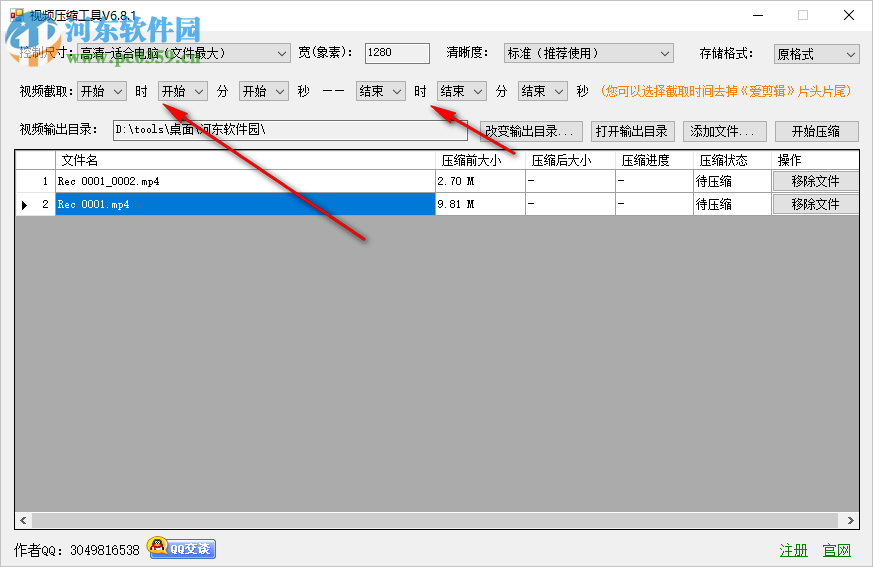Screen dimensions: 873x567
Task: Click the QQ交谈 chat icon
Action: point(182,548)
